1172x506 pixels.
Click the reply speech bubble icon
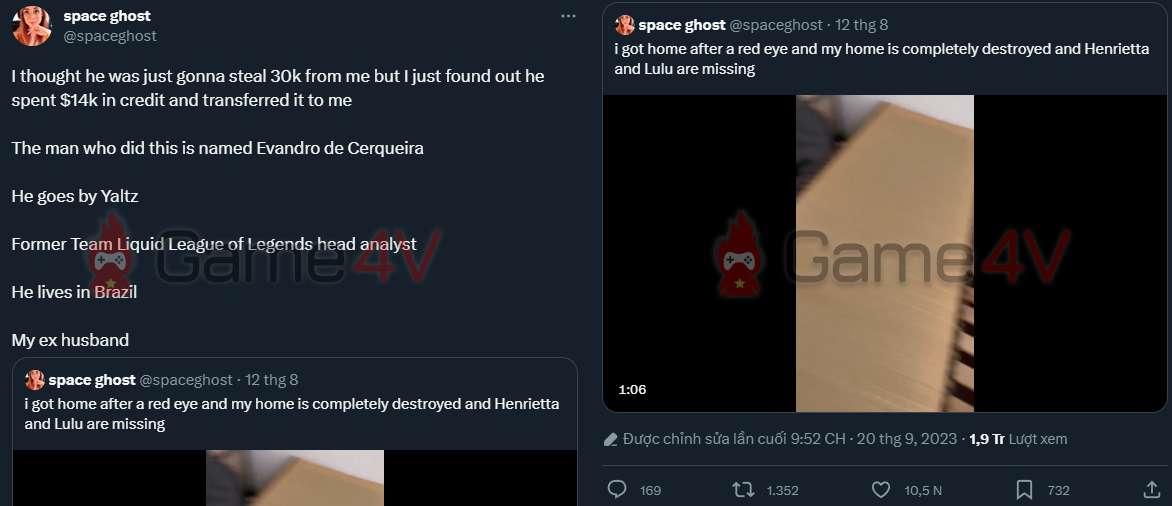(617, 490)
